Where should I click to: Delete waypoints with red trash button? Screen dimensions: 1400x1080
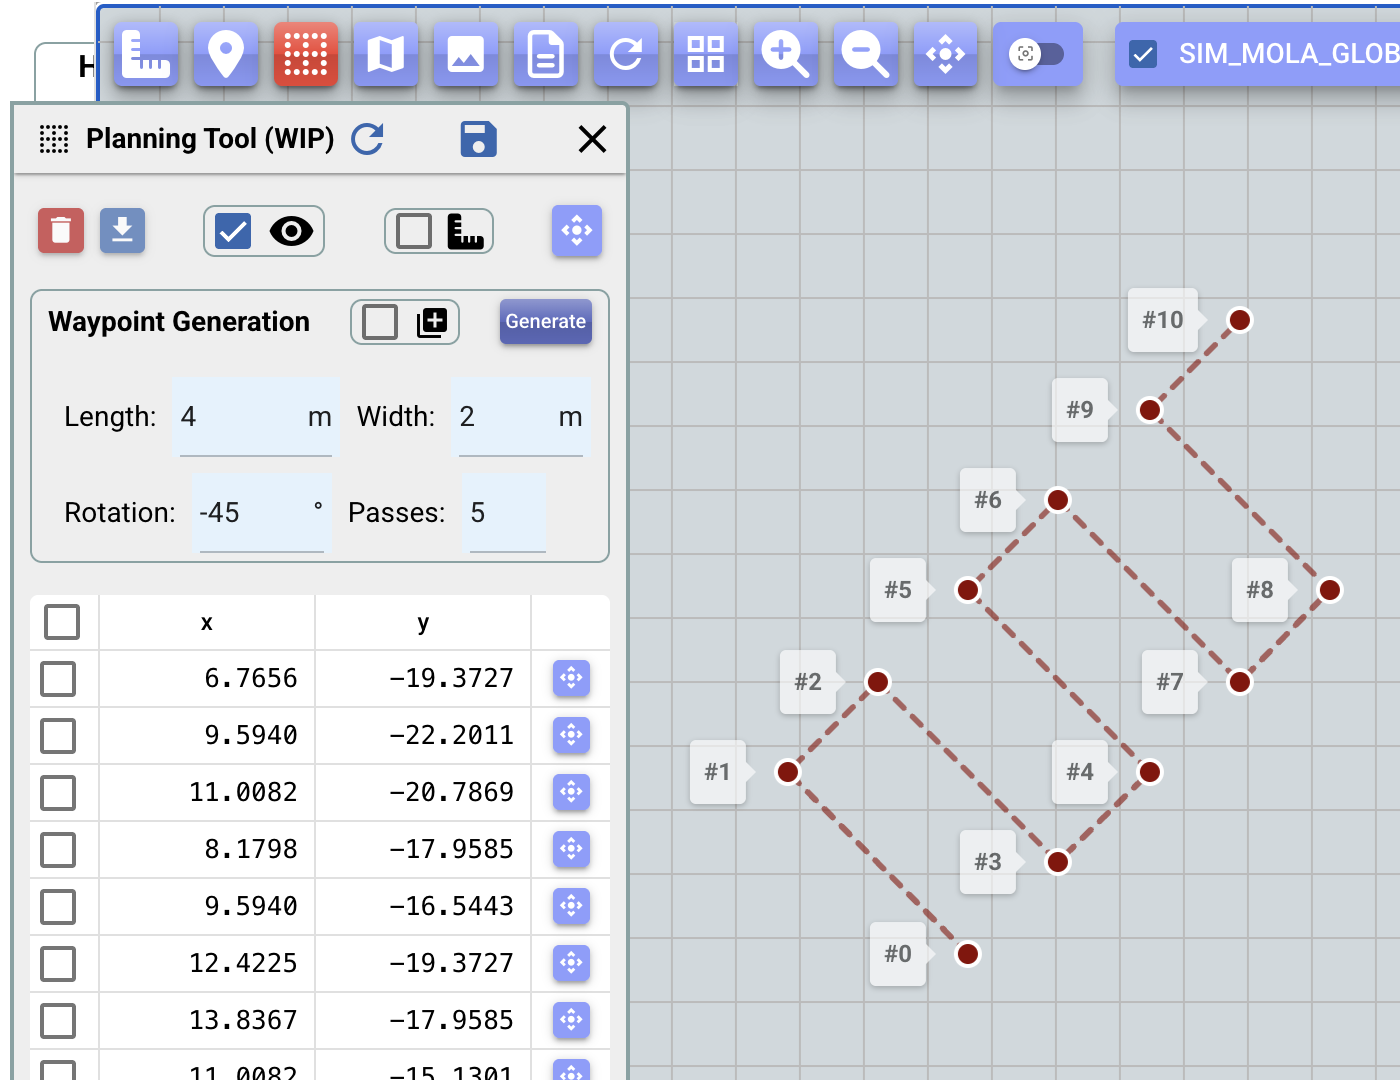coord(61,231)
